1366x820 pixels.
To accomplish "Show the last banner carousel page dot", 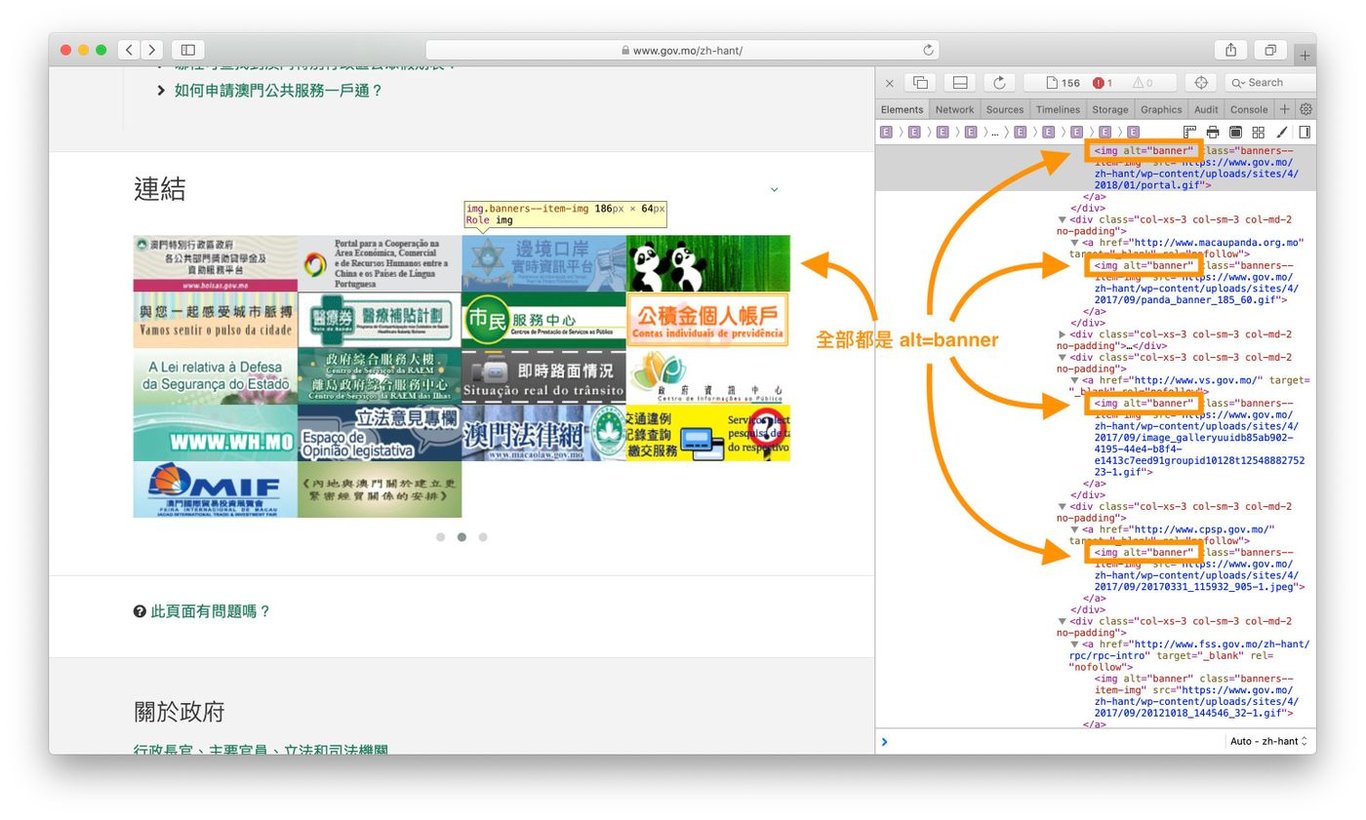I will [483, 537].
